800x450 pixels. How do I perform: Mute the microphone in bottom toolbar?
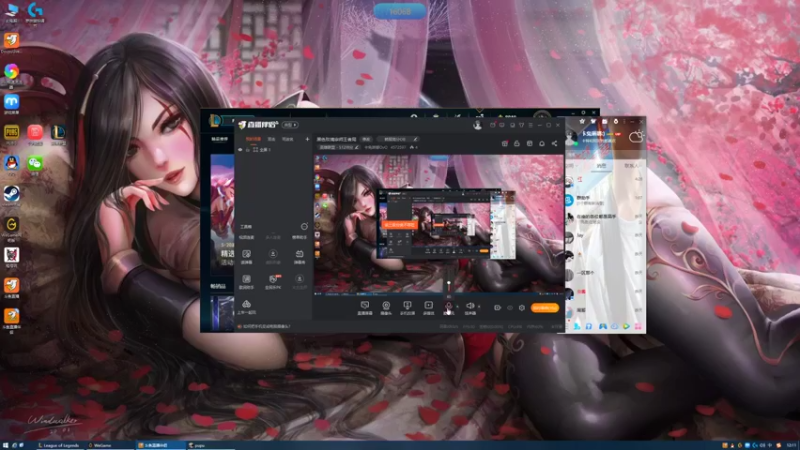click(x=448, y=308)
